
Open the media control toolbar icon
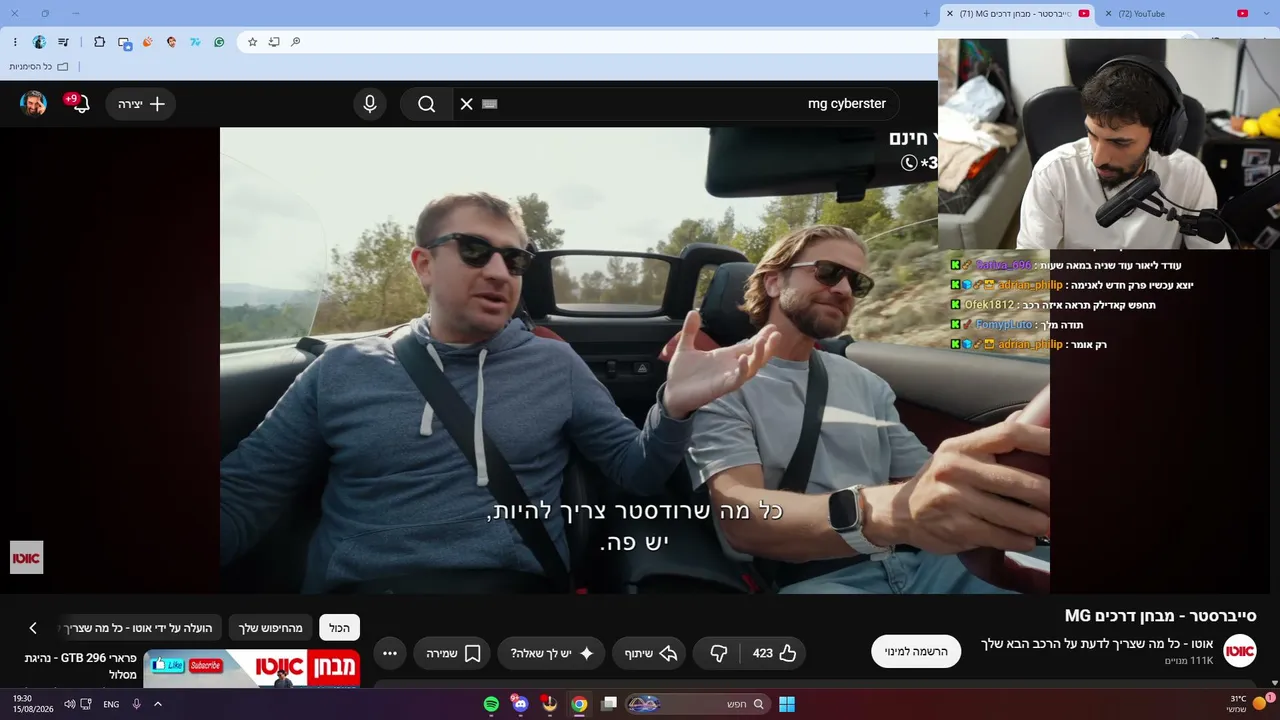pos(64,42)
